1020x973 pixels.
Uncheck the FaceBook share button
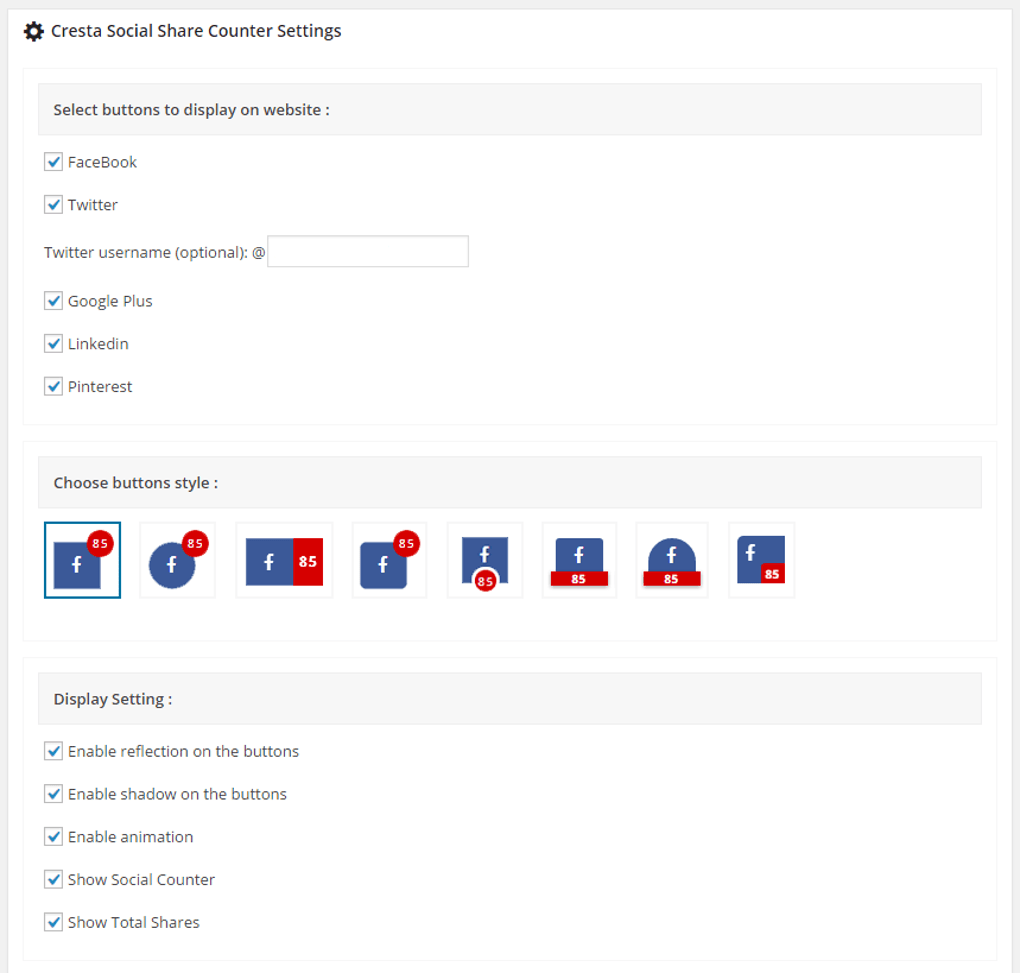[53, 161]
